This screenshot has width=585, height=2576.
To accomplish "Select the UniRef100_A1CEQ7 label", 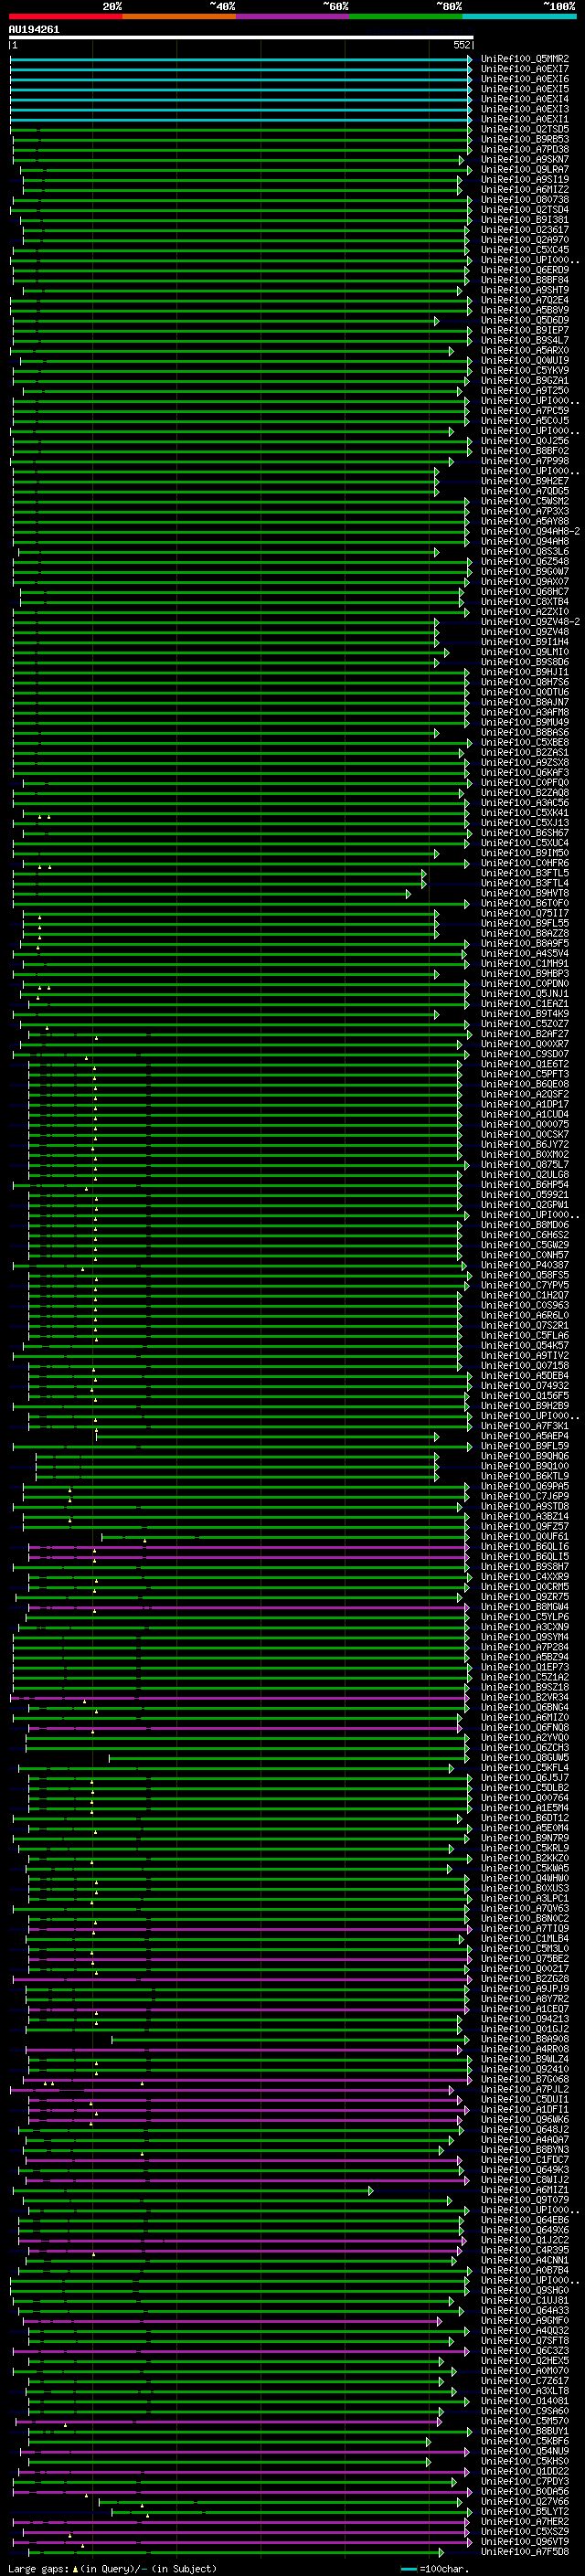I will [525, 2009].
